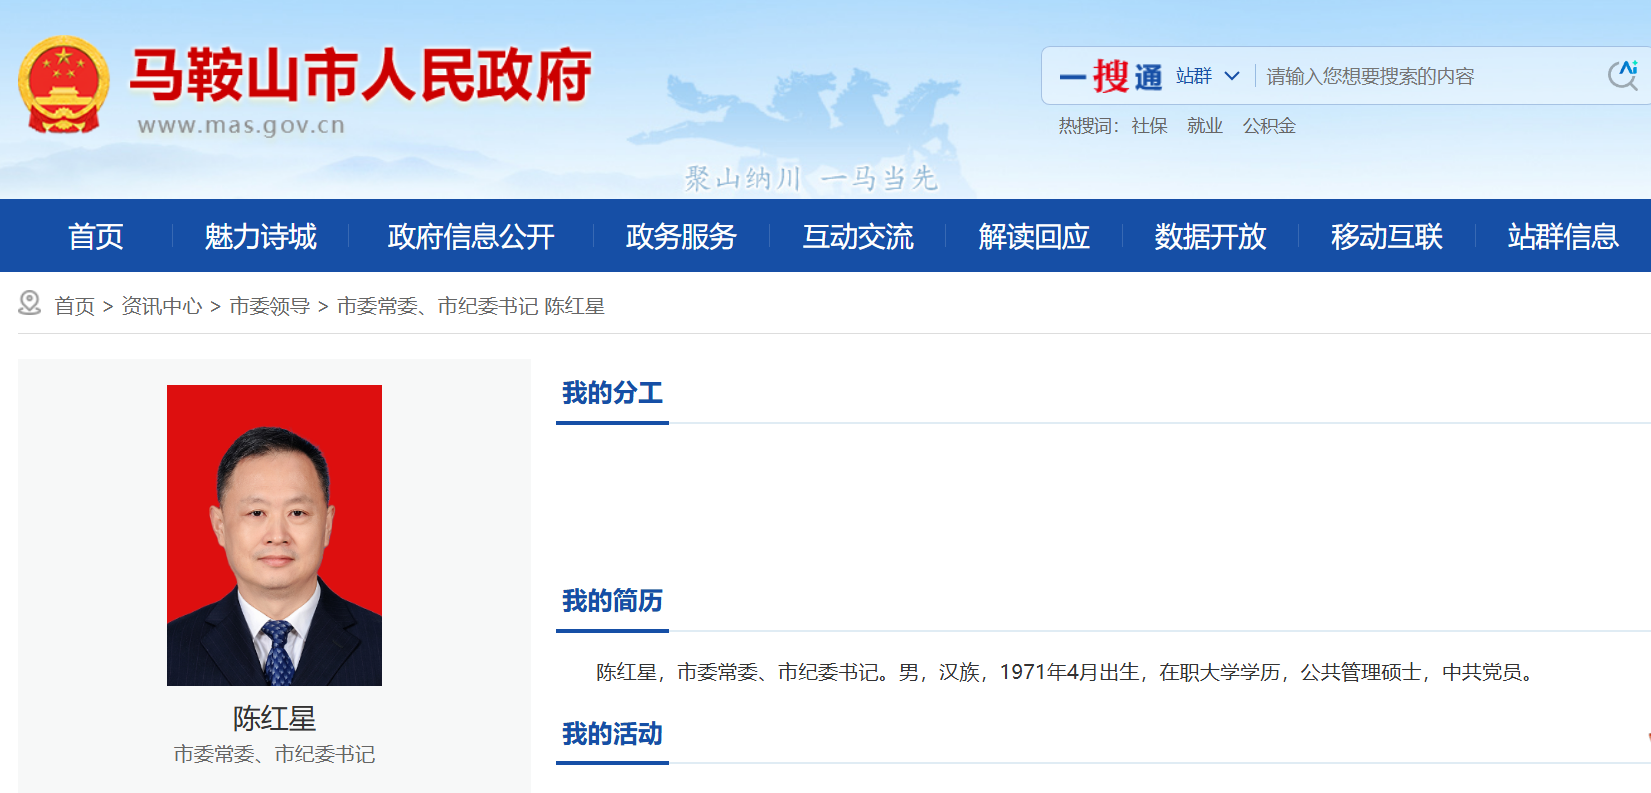
Task: Click 移动互联 in the navigation bar
Action: coord(1386,236)
